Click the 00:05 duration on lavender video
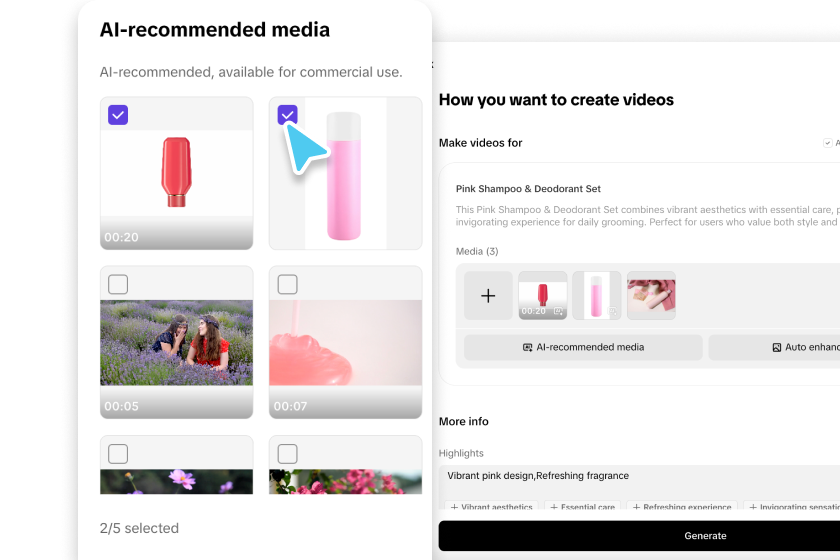The height and width of the screenshot is (560, 840). point(121,407)
